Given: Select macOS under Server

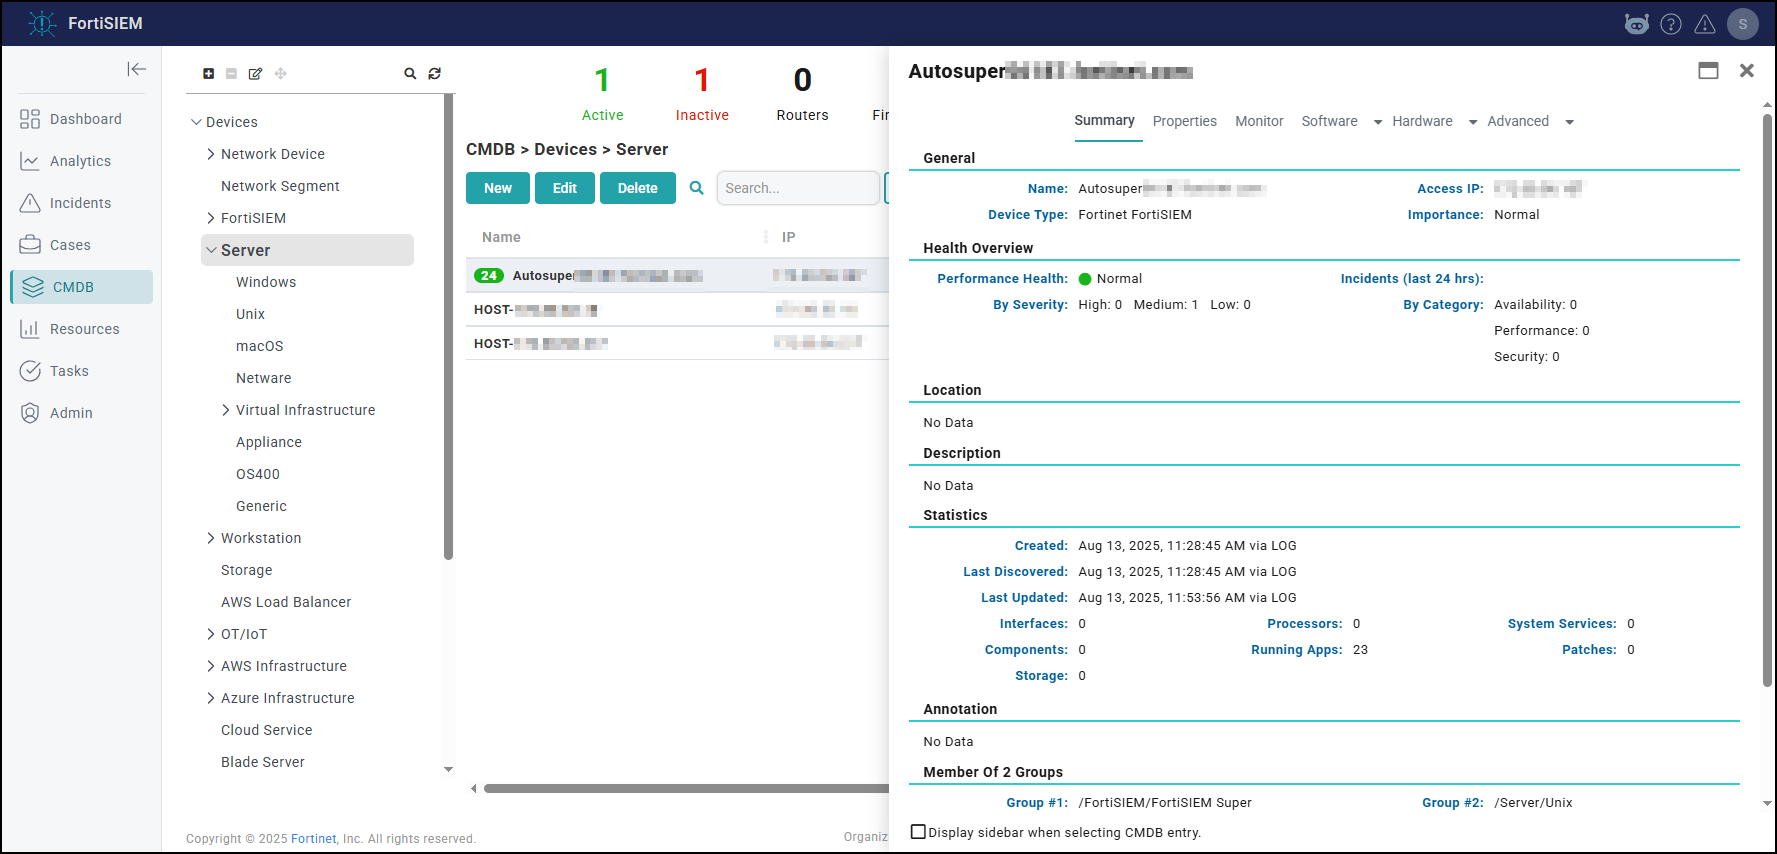Looking at the screenshot, I should click(x=260, y=346).
